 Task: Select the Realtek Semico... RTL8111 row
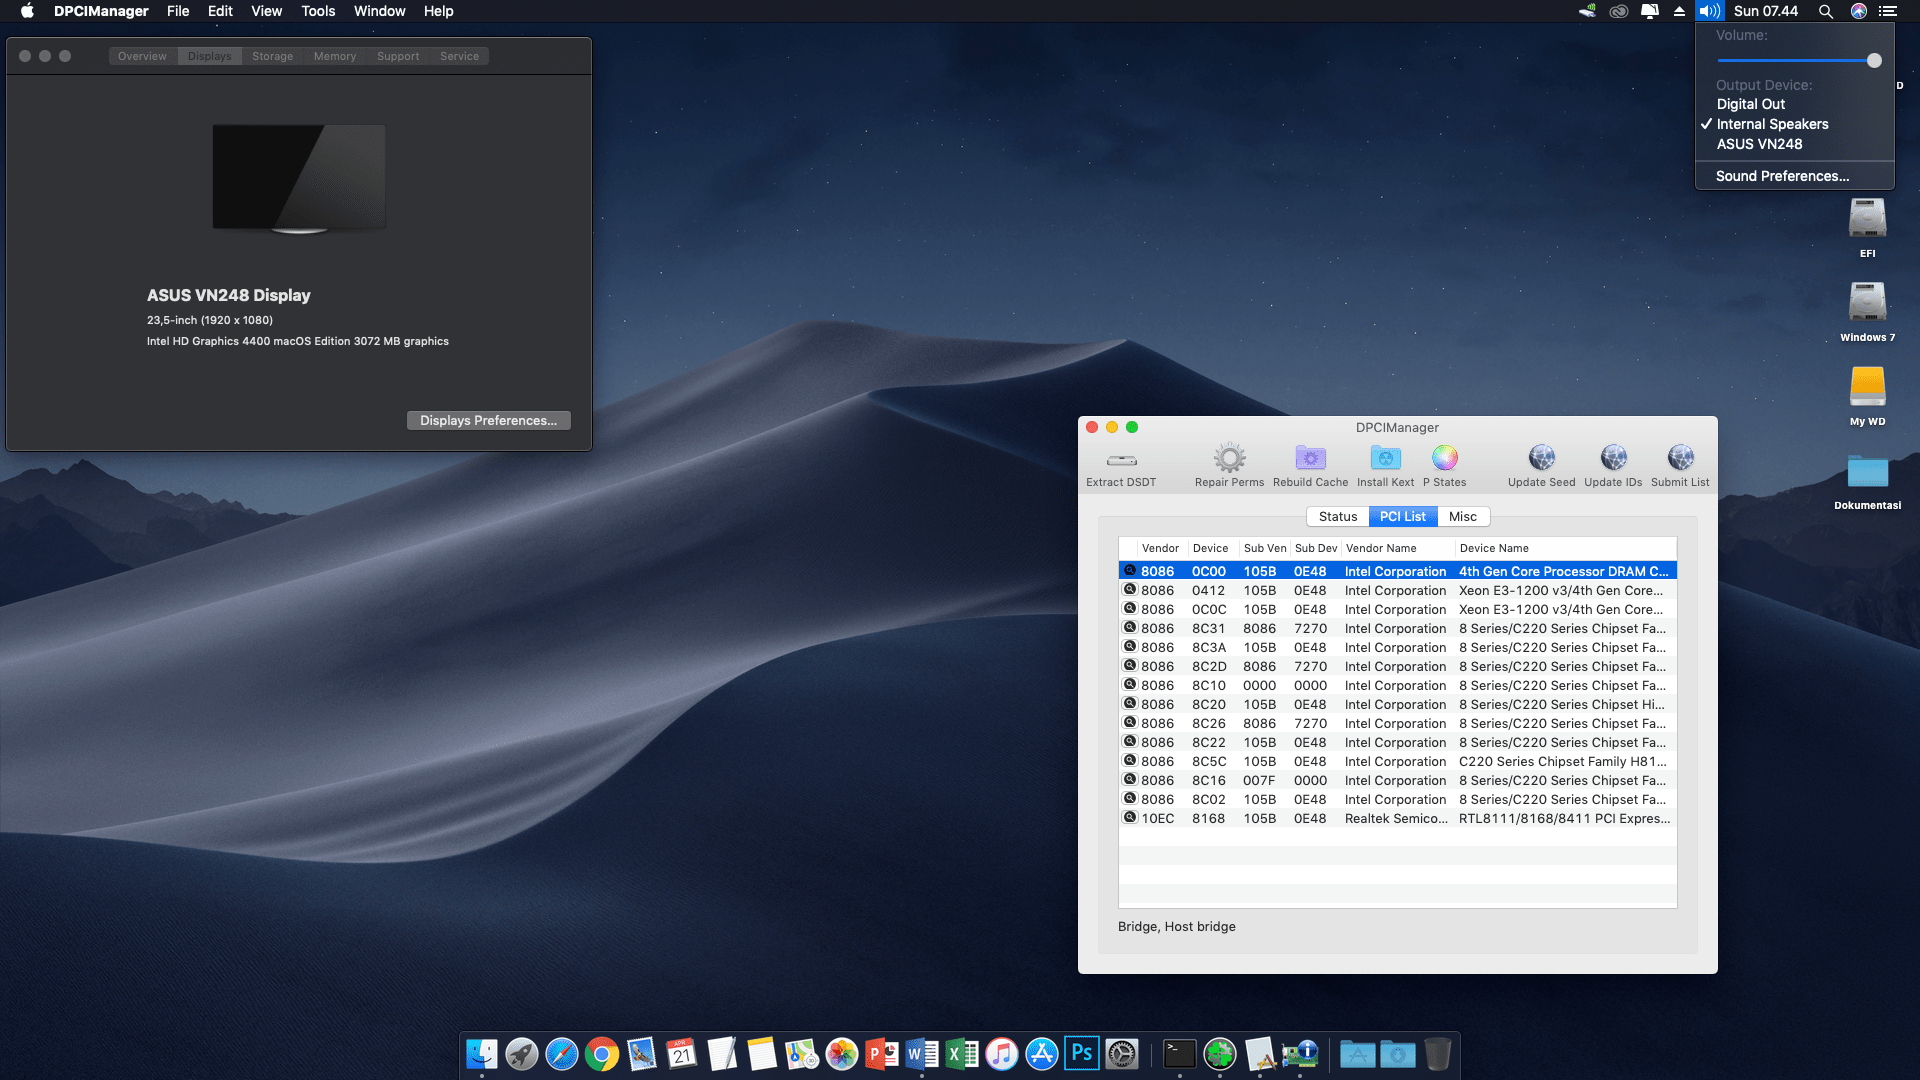[x=1397, y=818]
